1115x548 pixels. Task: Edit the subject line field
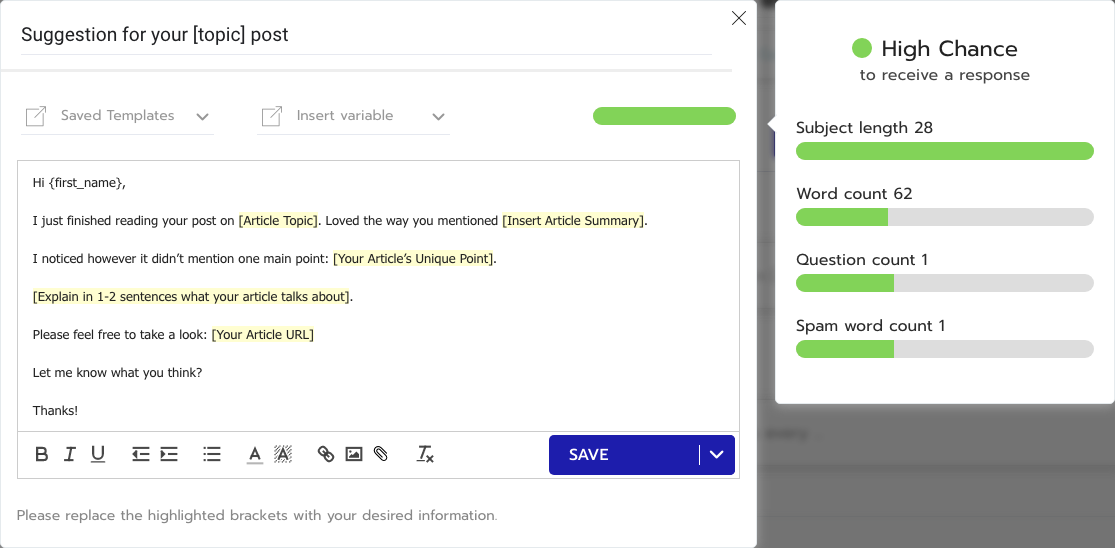(366, 35)
